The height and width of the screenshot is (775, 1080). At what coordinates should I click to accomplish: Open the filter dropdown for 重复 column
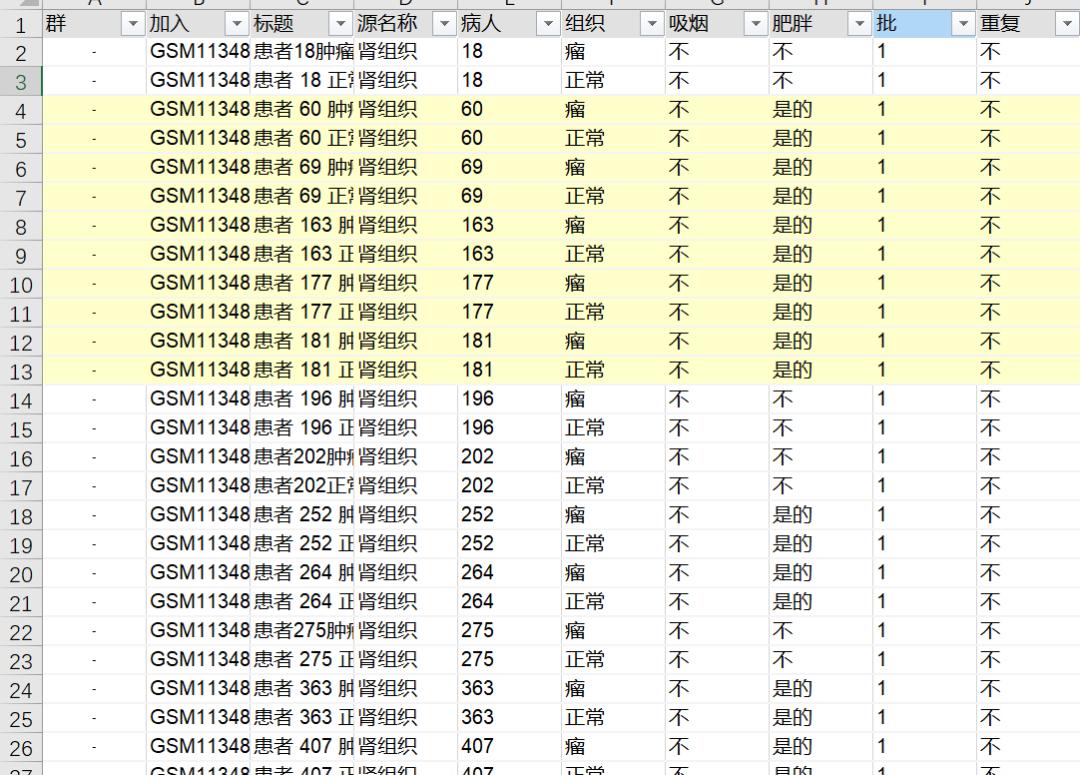coord(1067,25)
